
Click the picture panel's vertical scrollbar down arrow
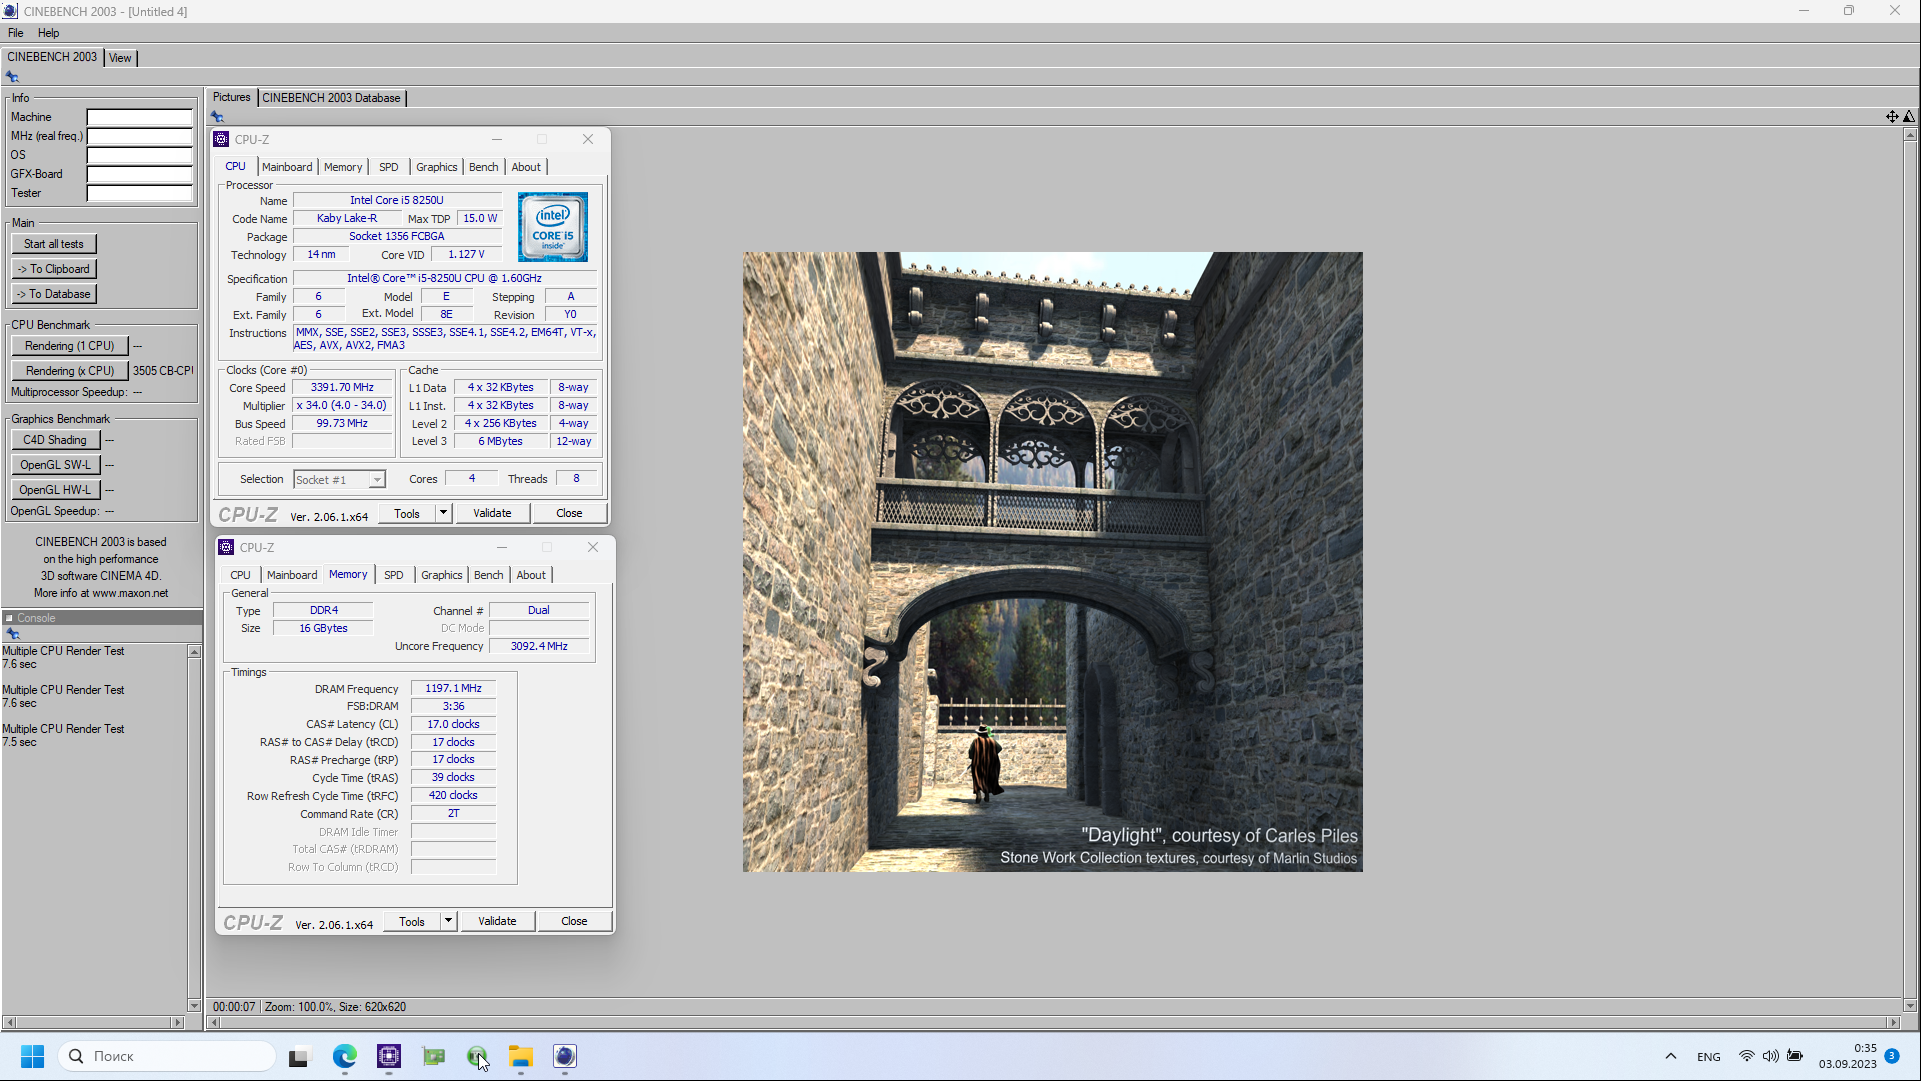[1910, 1006]
